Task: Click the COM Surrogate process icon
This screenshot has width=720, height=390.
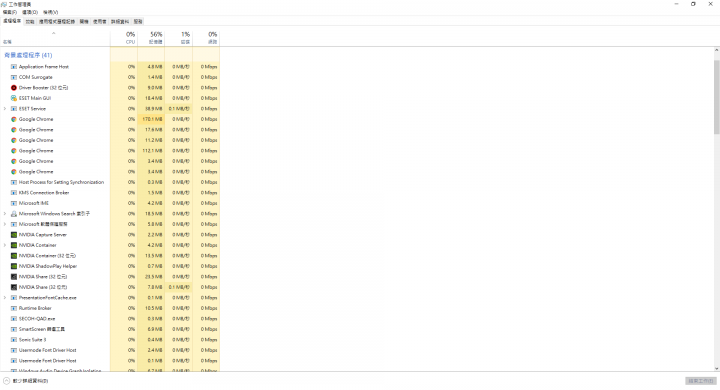Action: point(14,77)
